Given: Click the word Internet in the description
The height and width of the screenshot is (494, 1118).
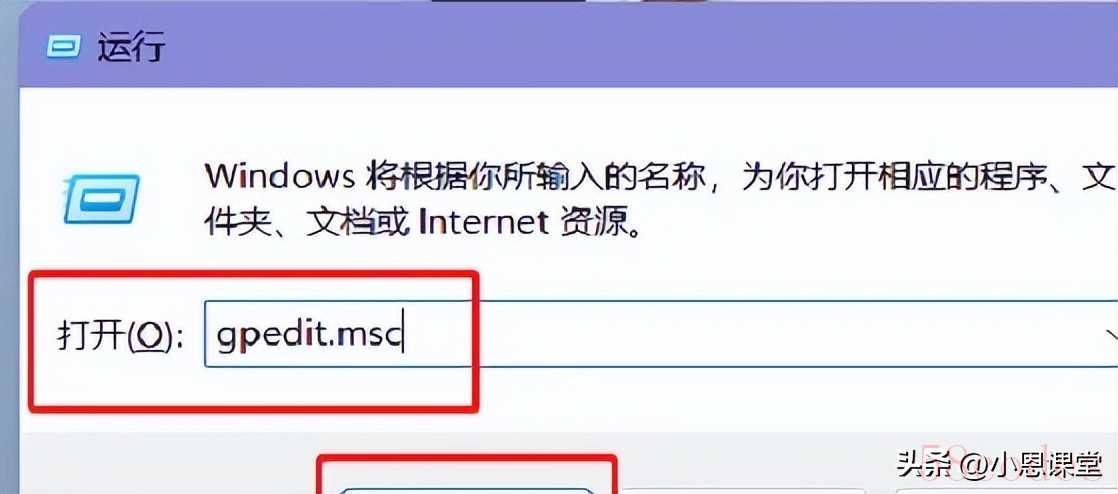Looking at the screenshot, I should coord(483,223).
